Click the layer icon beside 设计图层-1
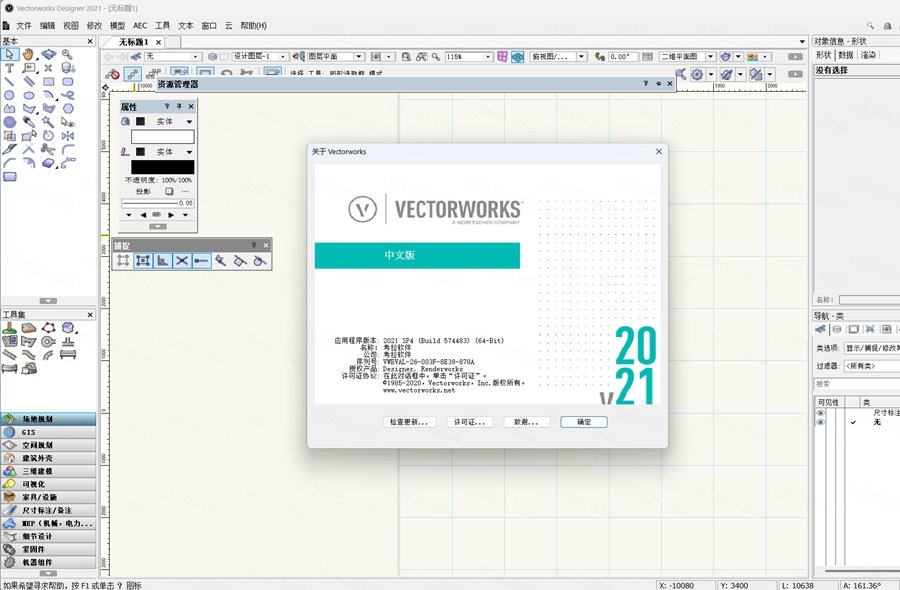Image resolution: width=900 pixels, height=590 pixels. coord(212,56)
